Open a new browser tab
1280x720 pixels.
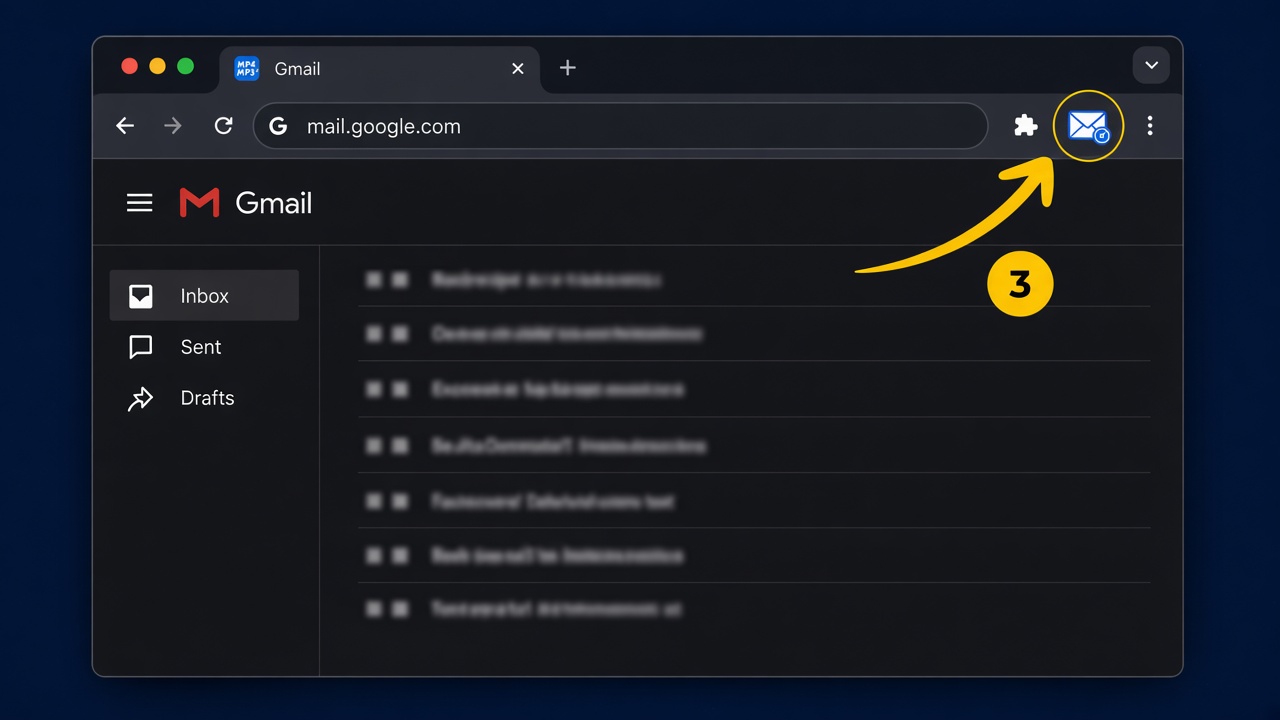567,68
